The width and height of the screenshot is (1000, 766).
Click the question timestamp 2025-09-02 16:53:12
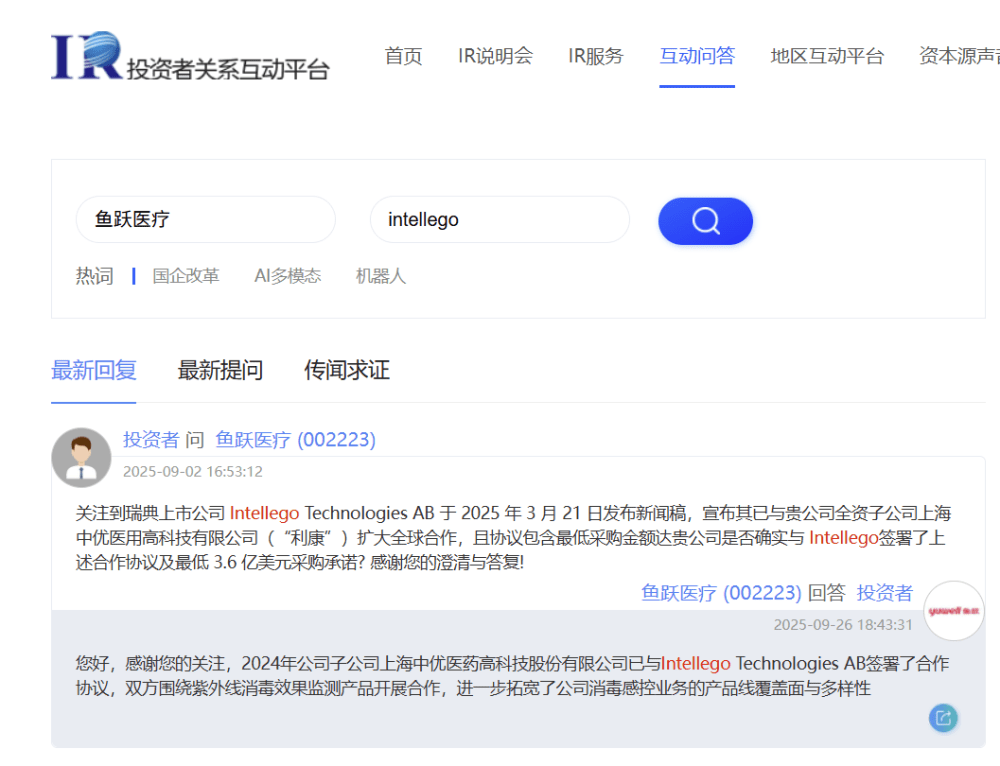click(193, 471)
